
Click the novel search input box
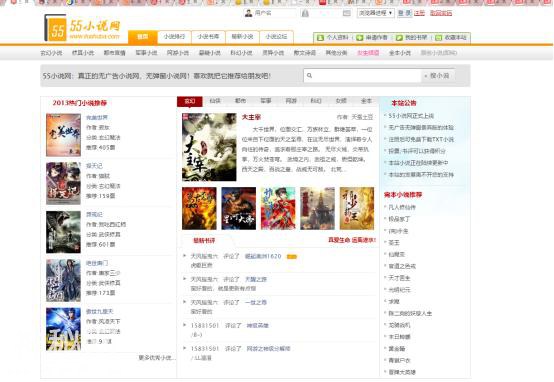pyautogui.click(x=362, y=76)
